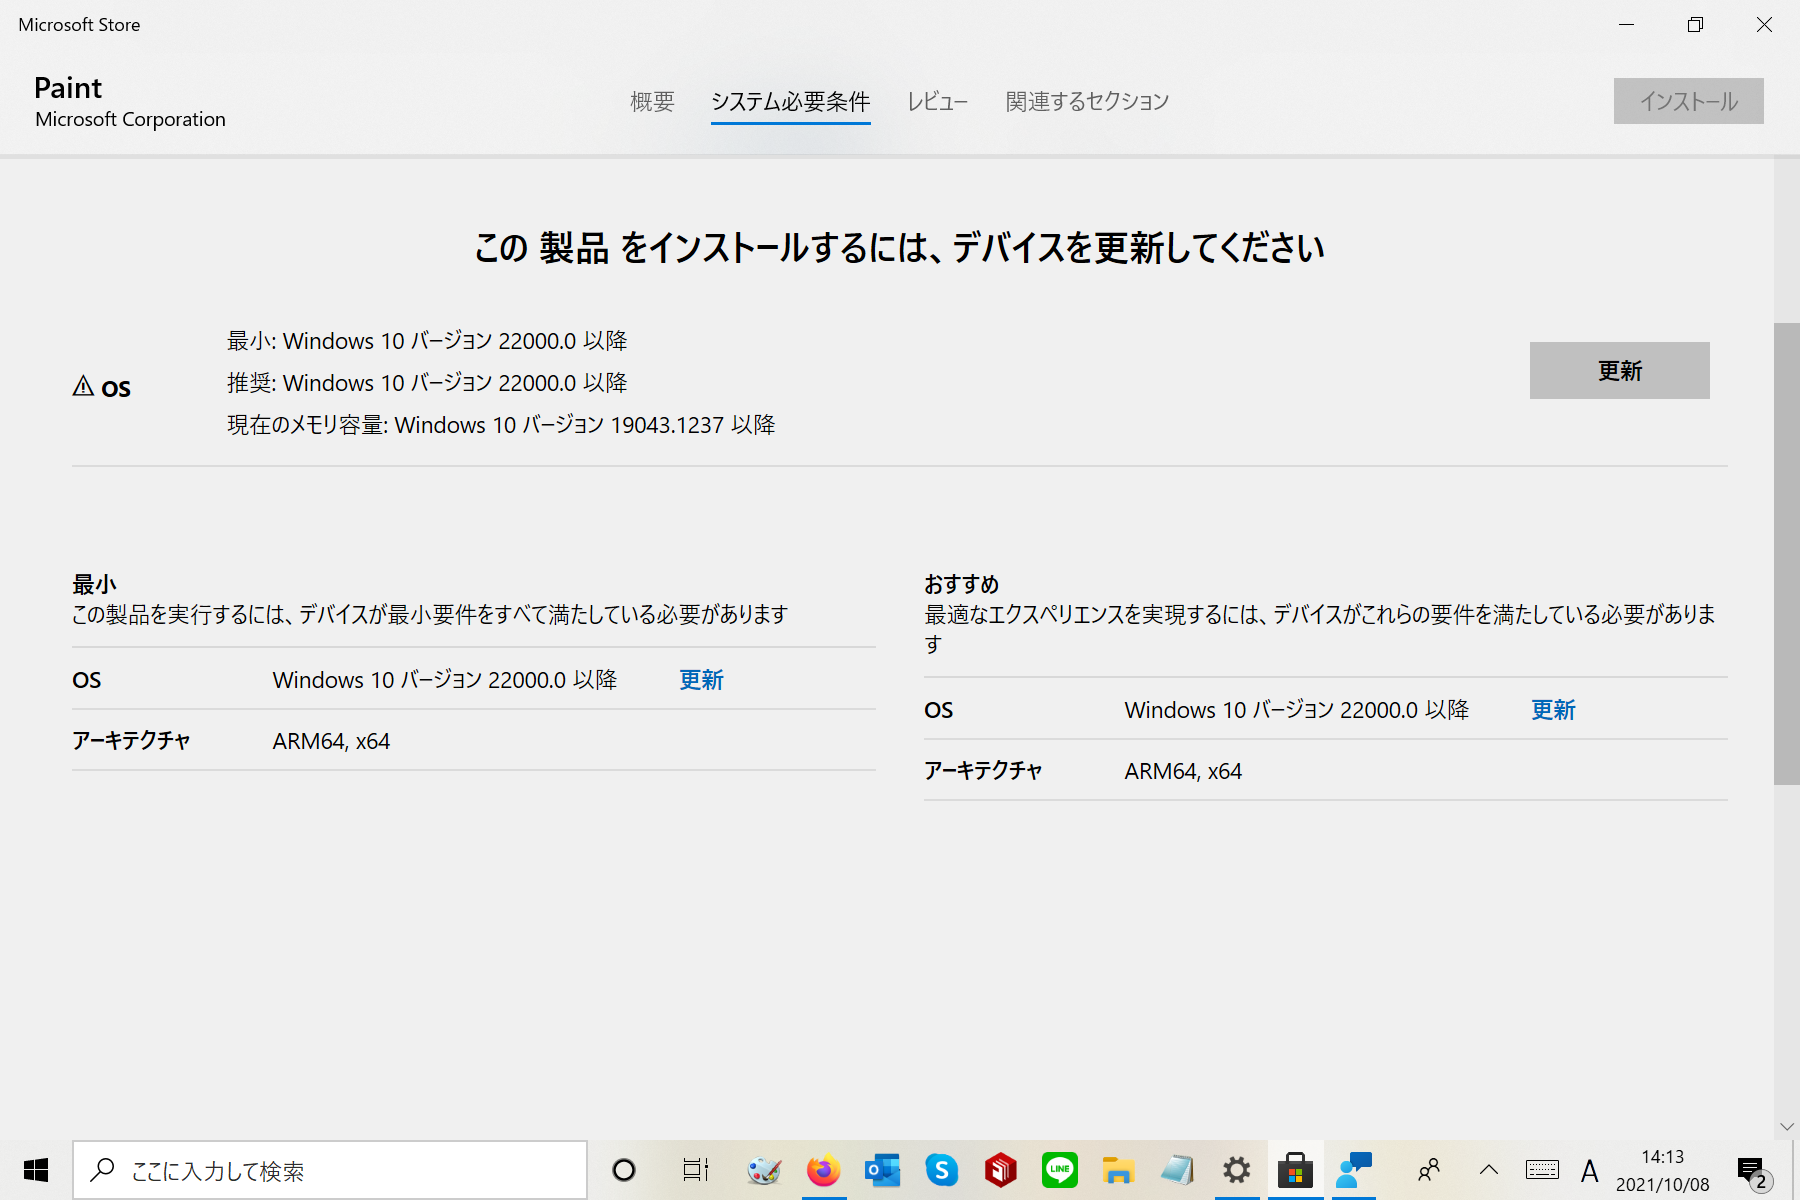Click the gray 更新 button

click(x=1619, y=370)
